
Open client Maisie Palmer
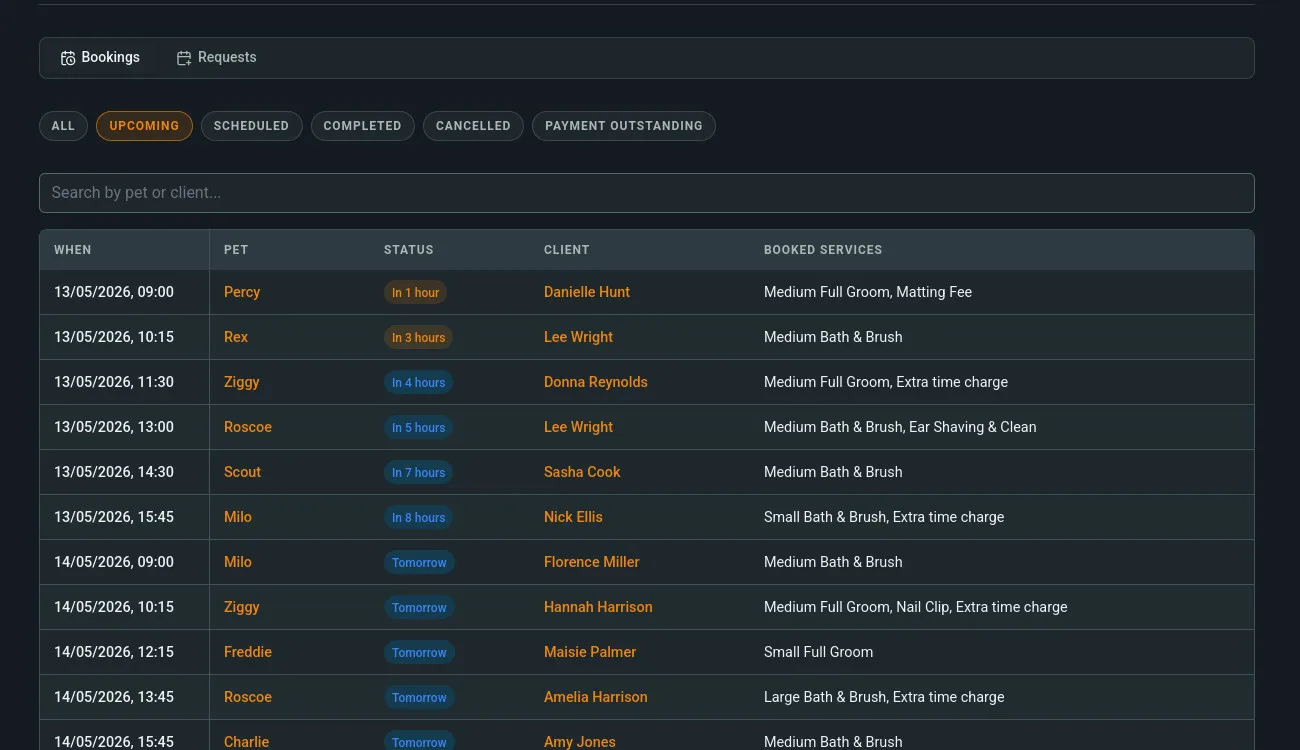(590, 652)
